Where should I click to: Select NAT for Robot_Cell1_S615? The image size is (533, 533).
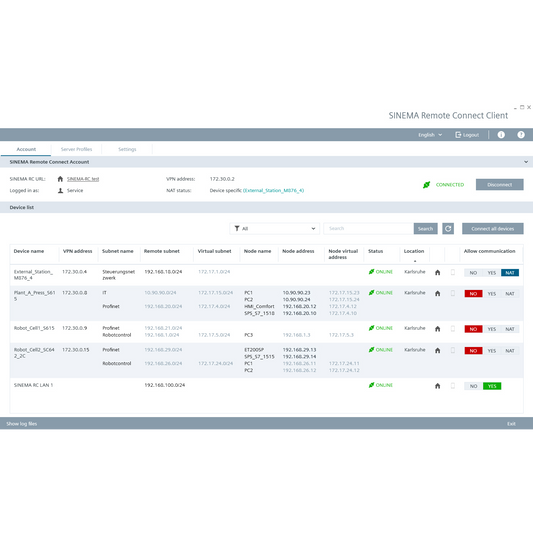[510, 329]
